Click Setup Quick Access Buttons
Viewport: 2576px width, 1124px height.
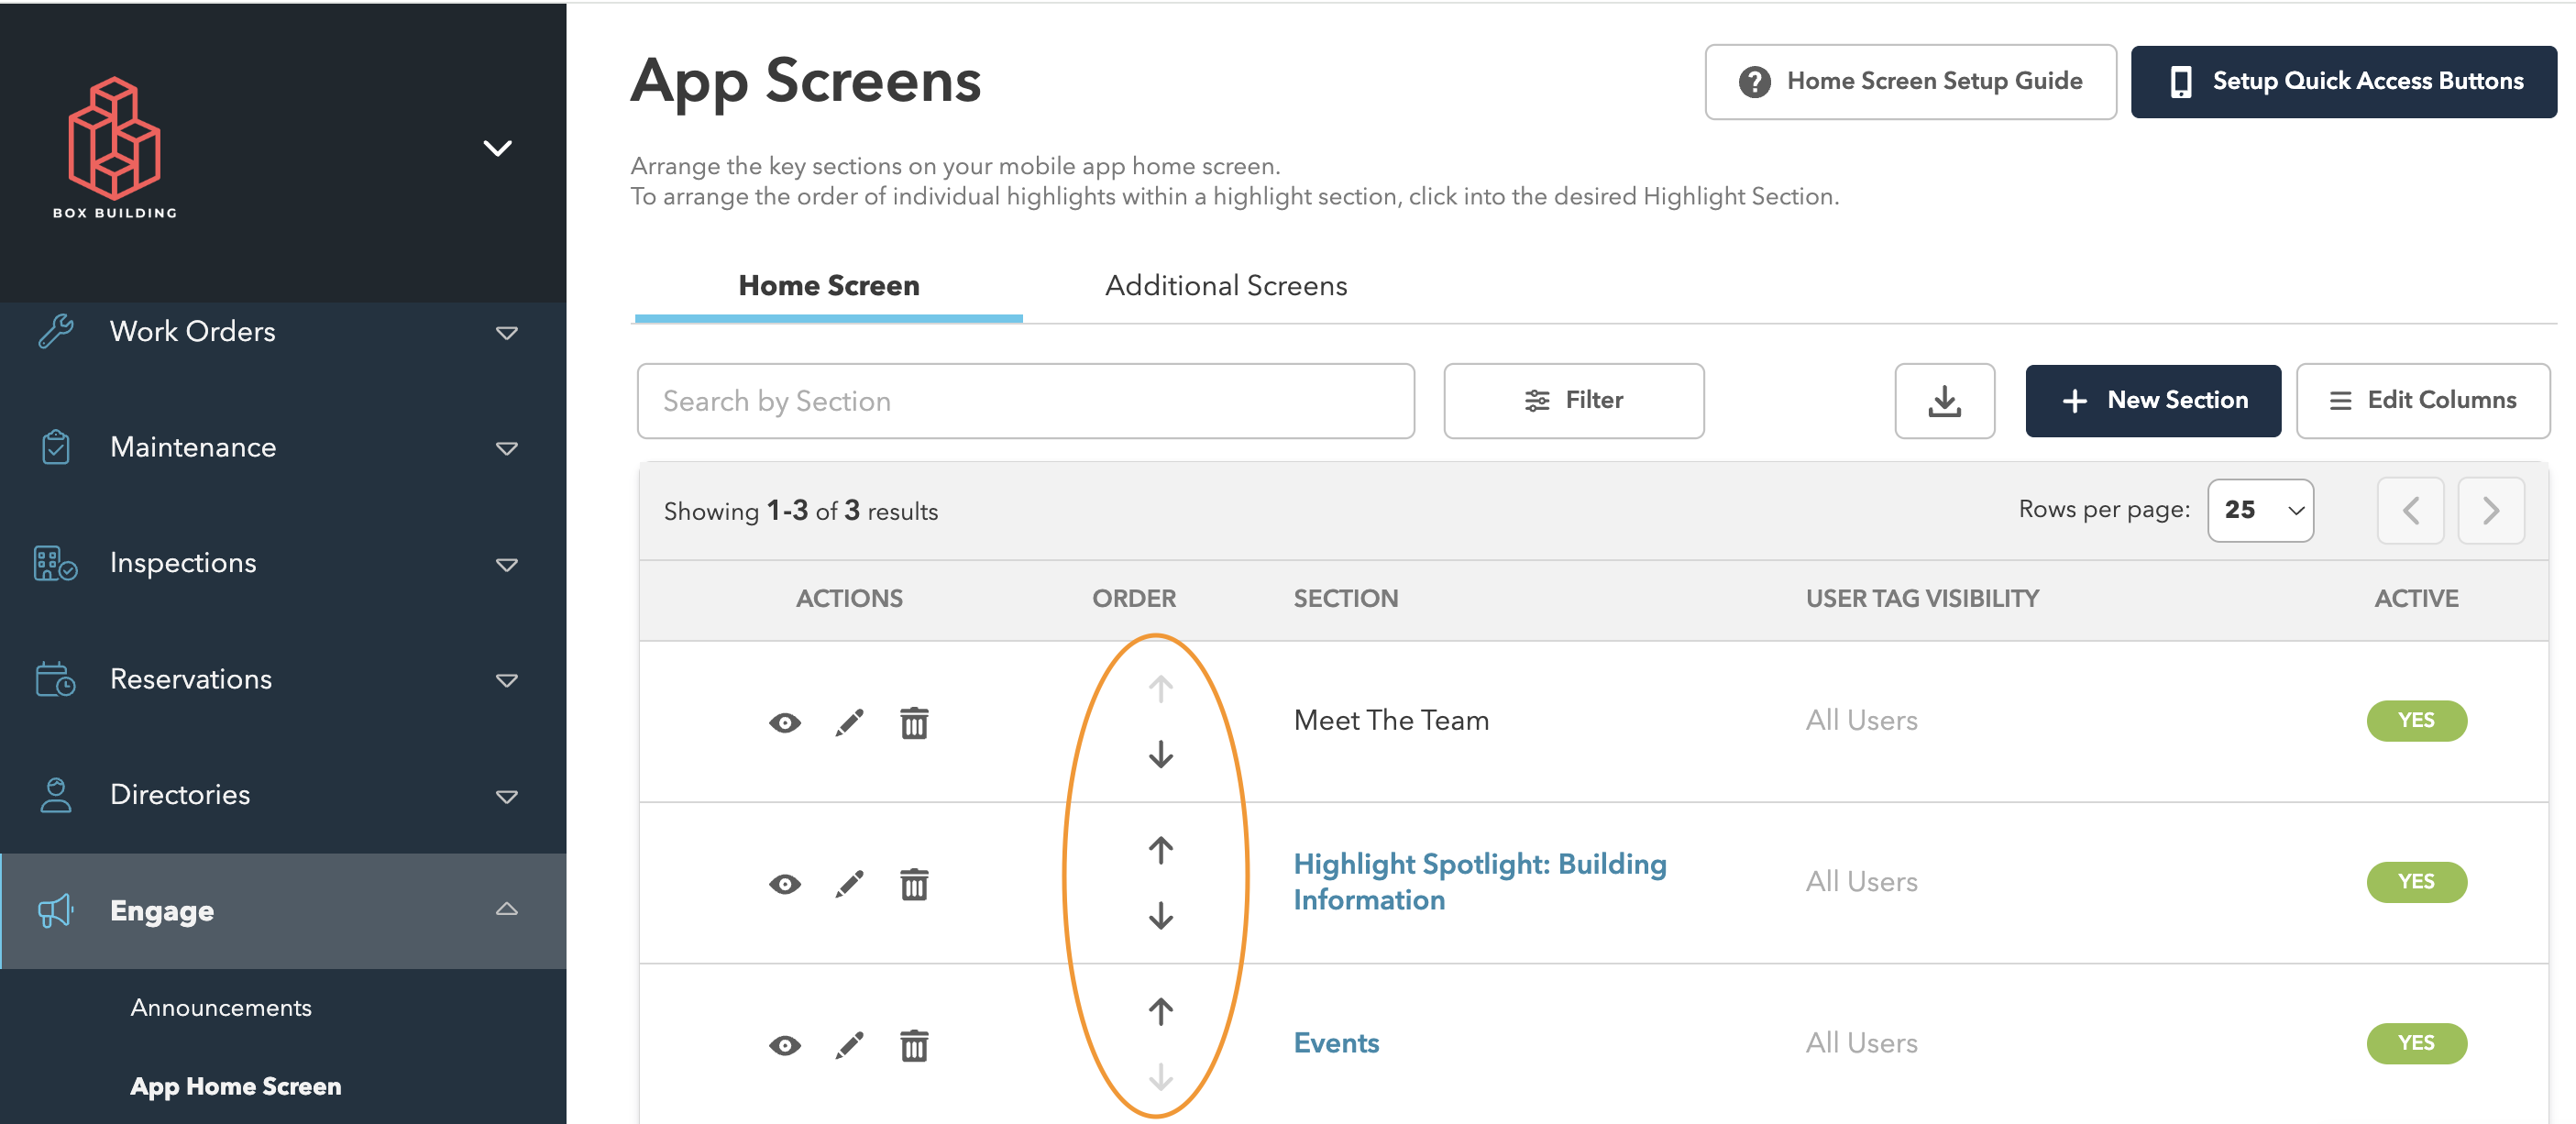2344,81
